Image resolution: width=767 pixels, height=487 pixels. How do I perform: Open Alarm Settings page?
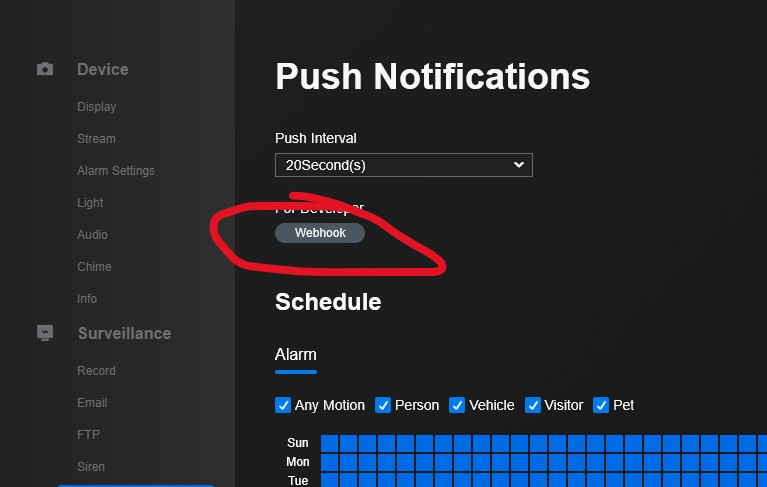[116, 171]
